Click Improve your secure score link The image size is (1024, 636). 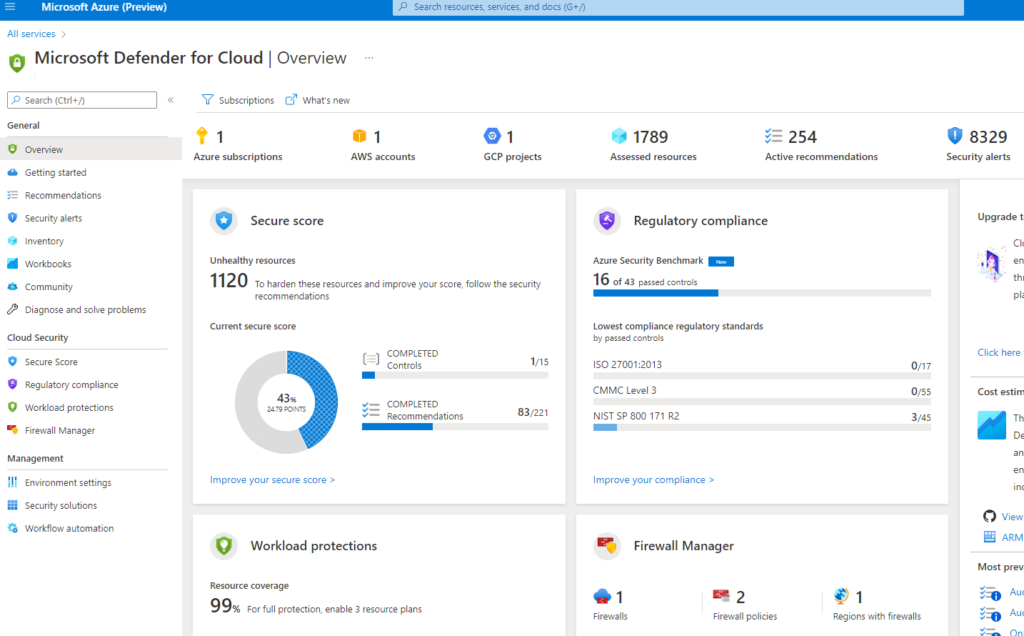click(272, 480)
